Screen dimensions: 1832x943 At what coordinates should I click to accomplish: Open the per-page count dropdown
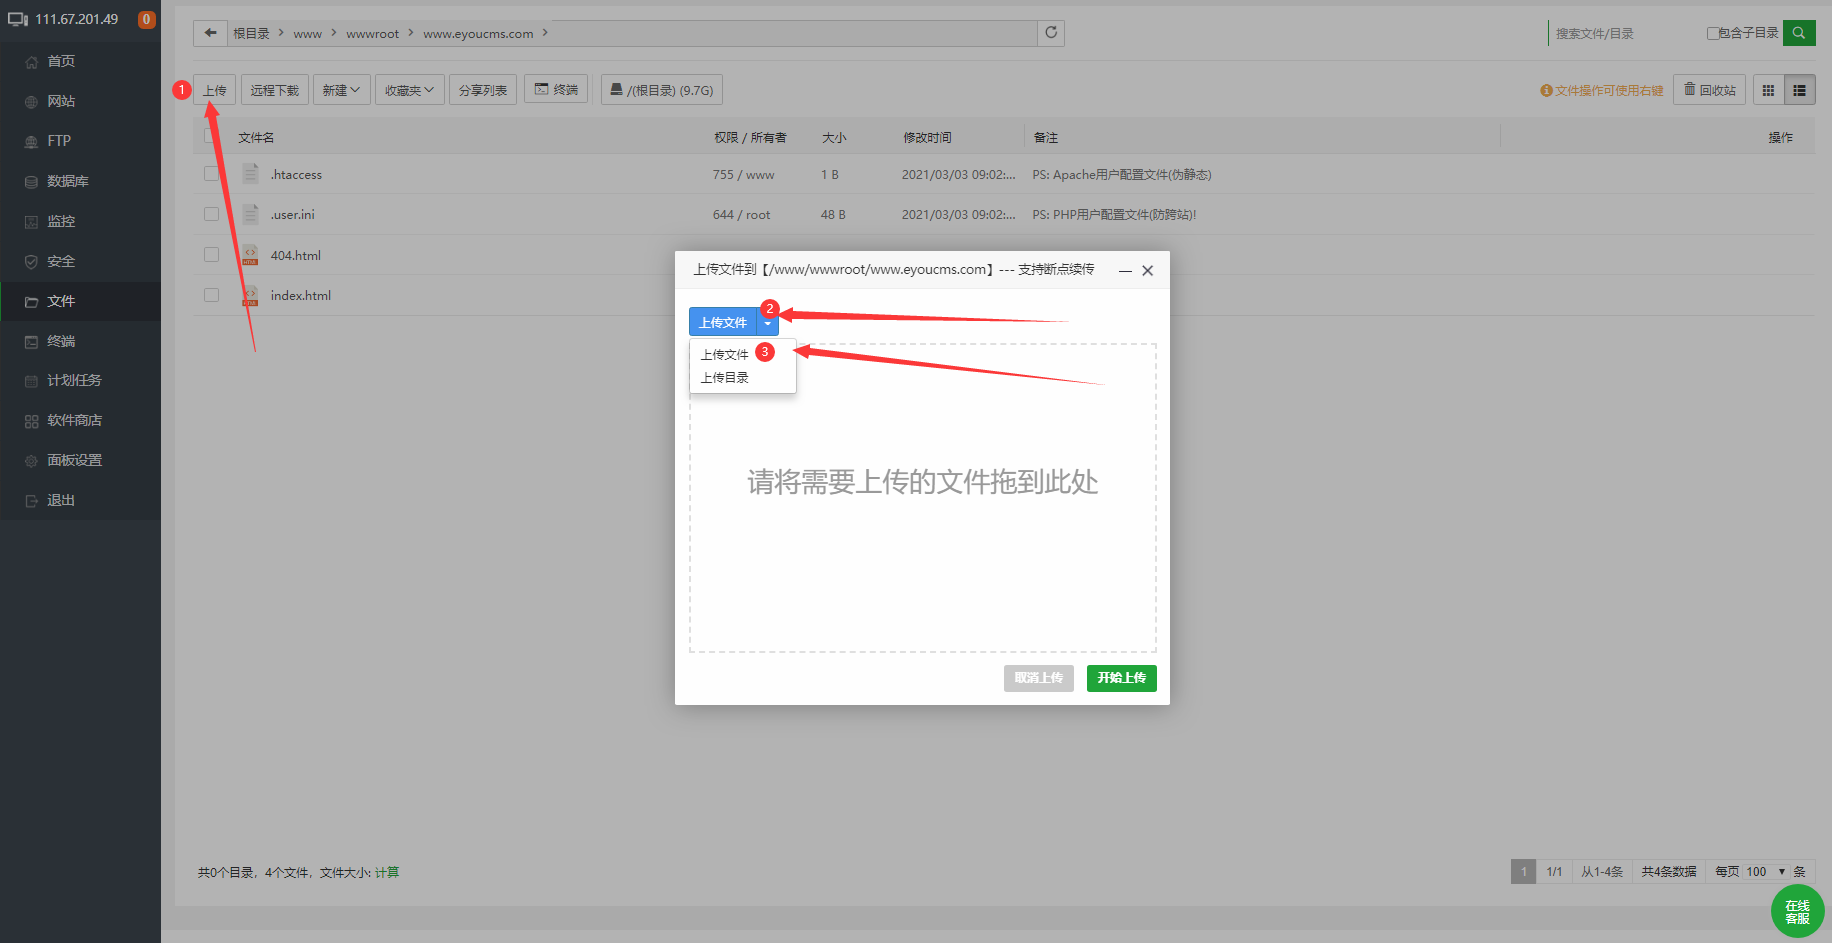pyautogui.click(x=1766, y=872)
